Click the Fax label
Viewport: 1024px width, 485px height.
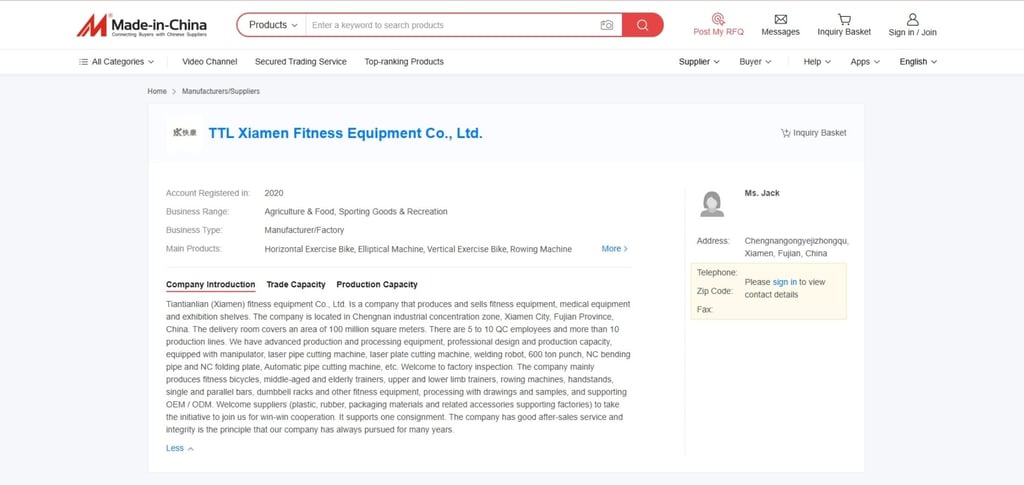point(705,309)
